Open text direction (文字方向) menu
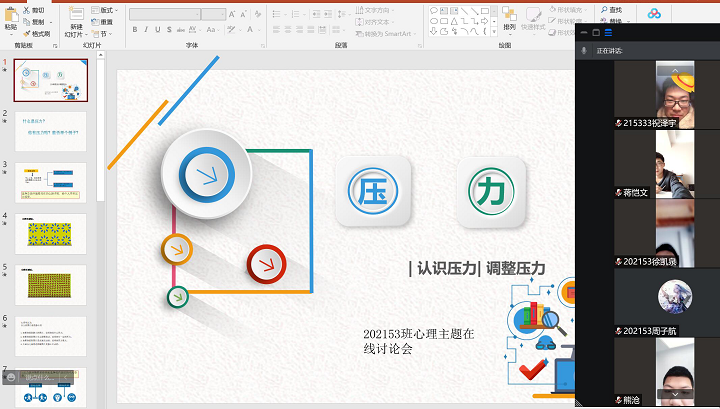The image size is (720, 409). 375,10
